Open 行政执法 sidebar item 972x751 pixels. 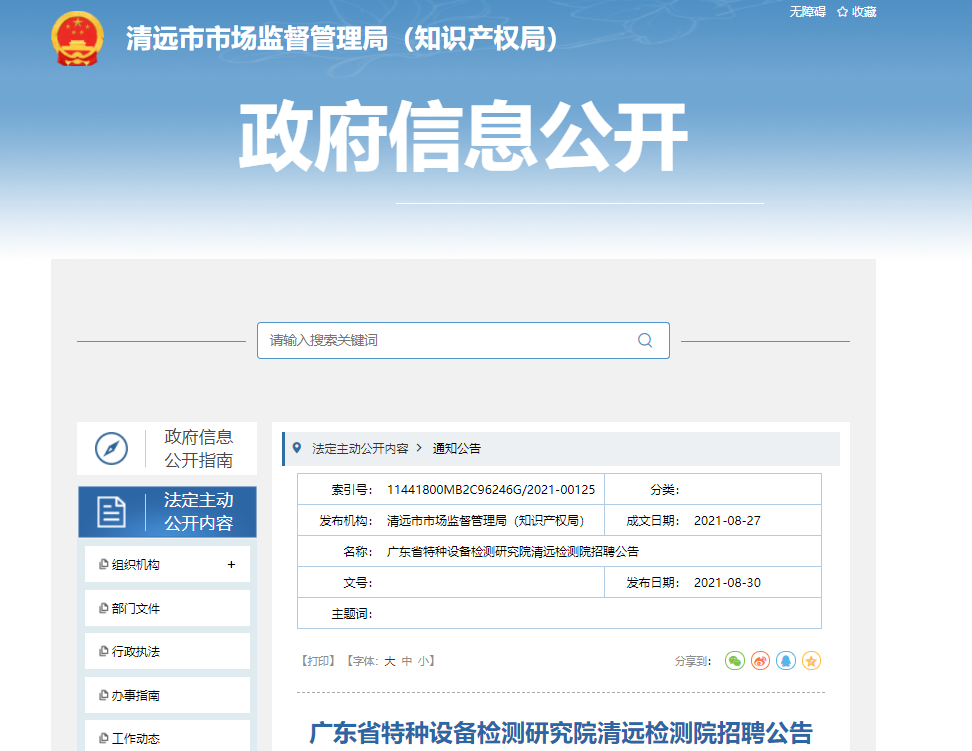tap(167, 651)
